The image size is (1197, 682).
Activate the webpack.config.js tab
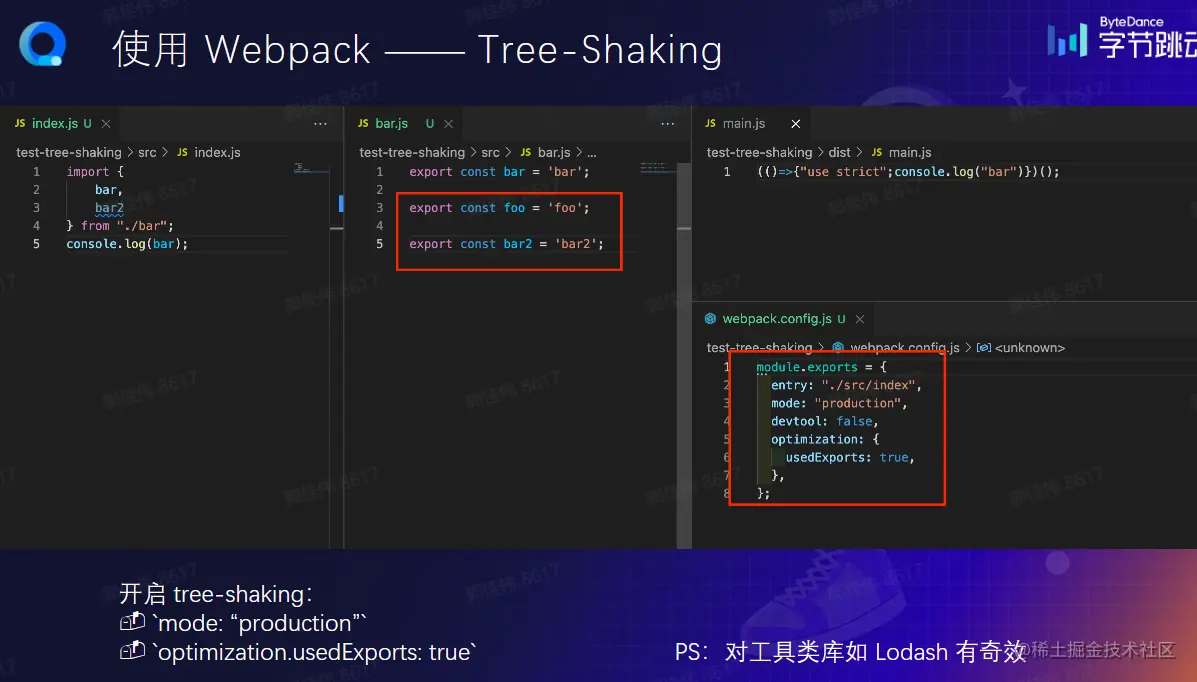tap(777, 319)
